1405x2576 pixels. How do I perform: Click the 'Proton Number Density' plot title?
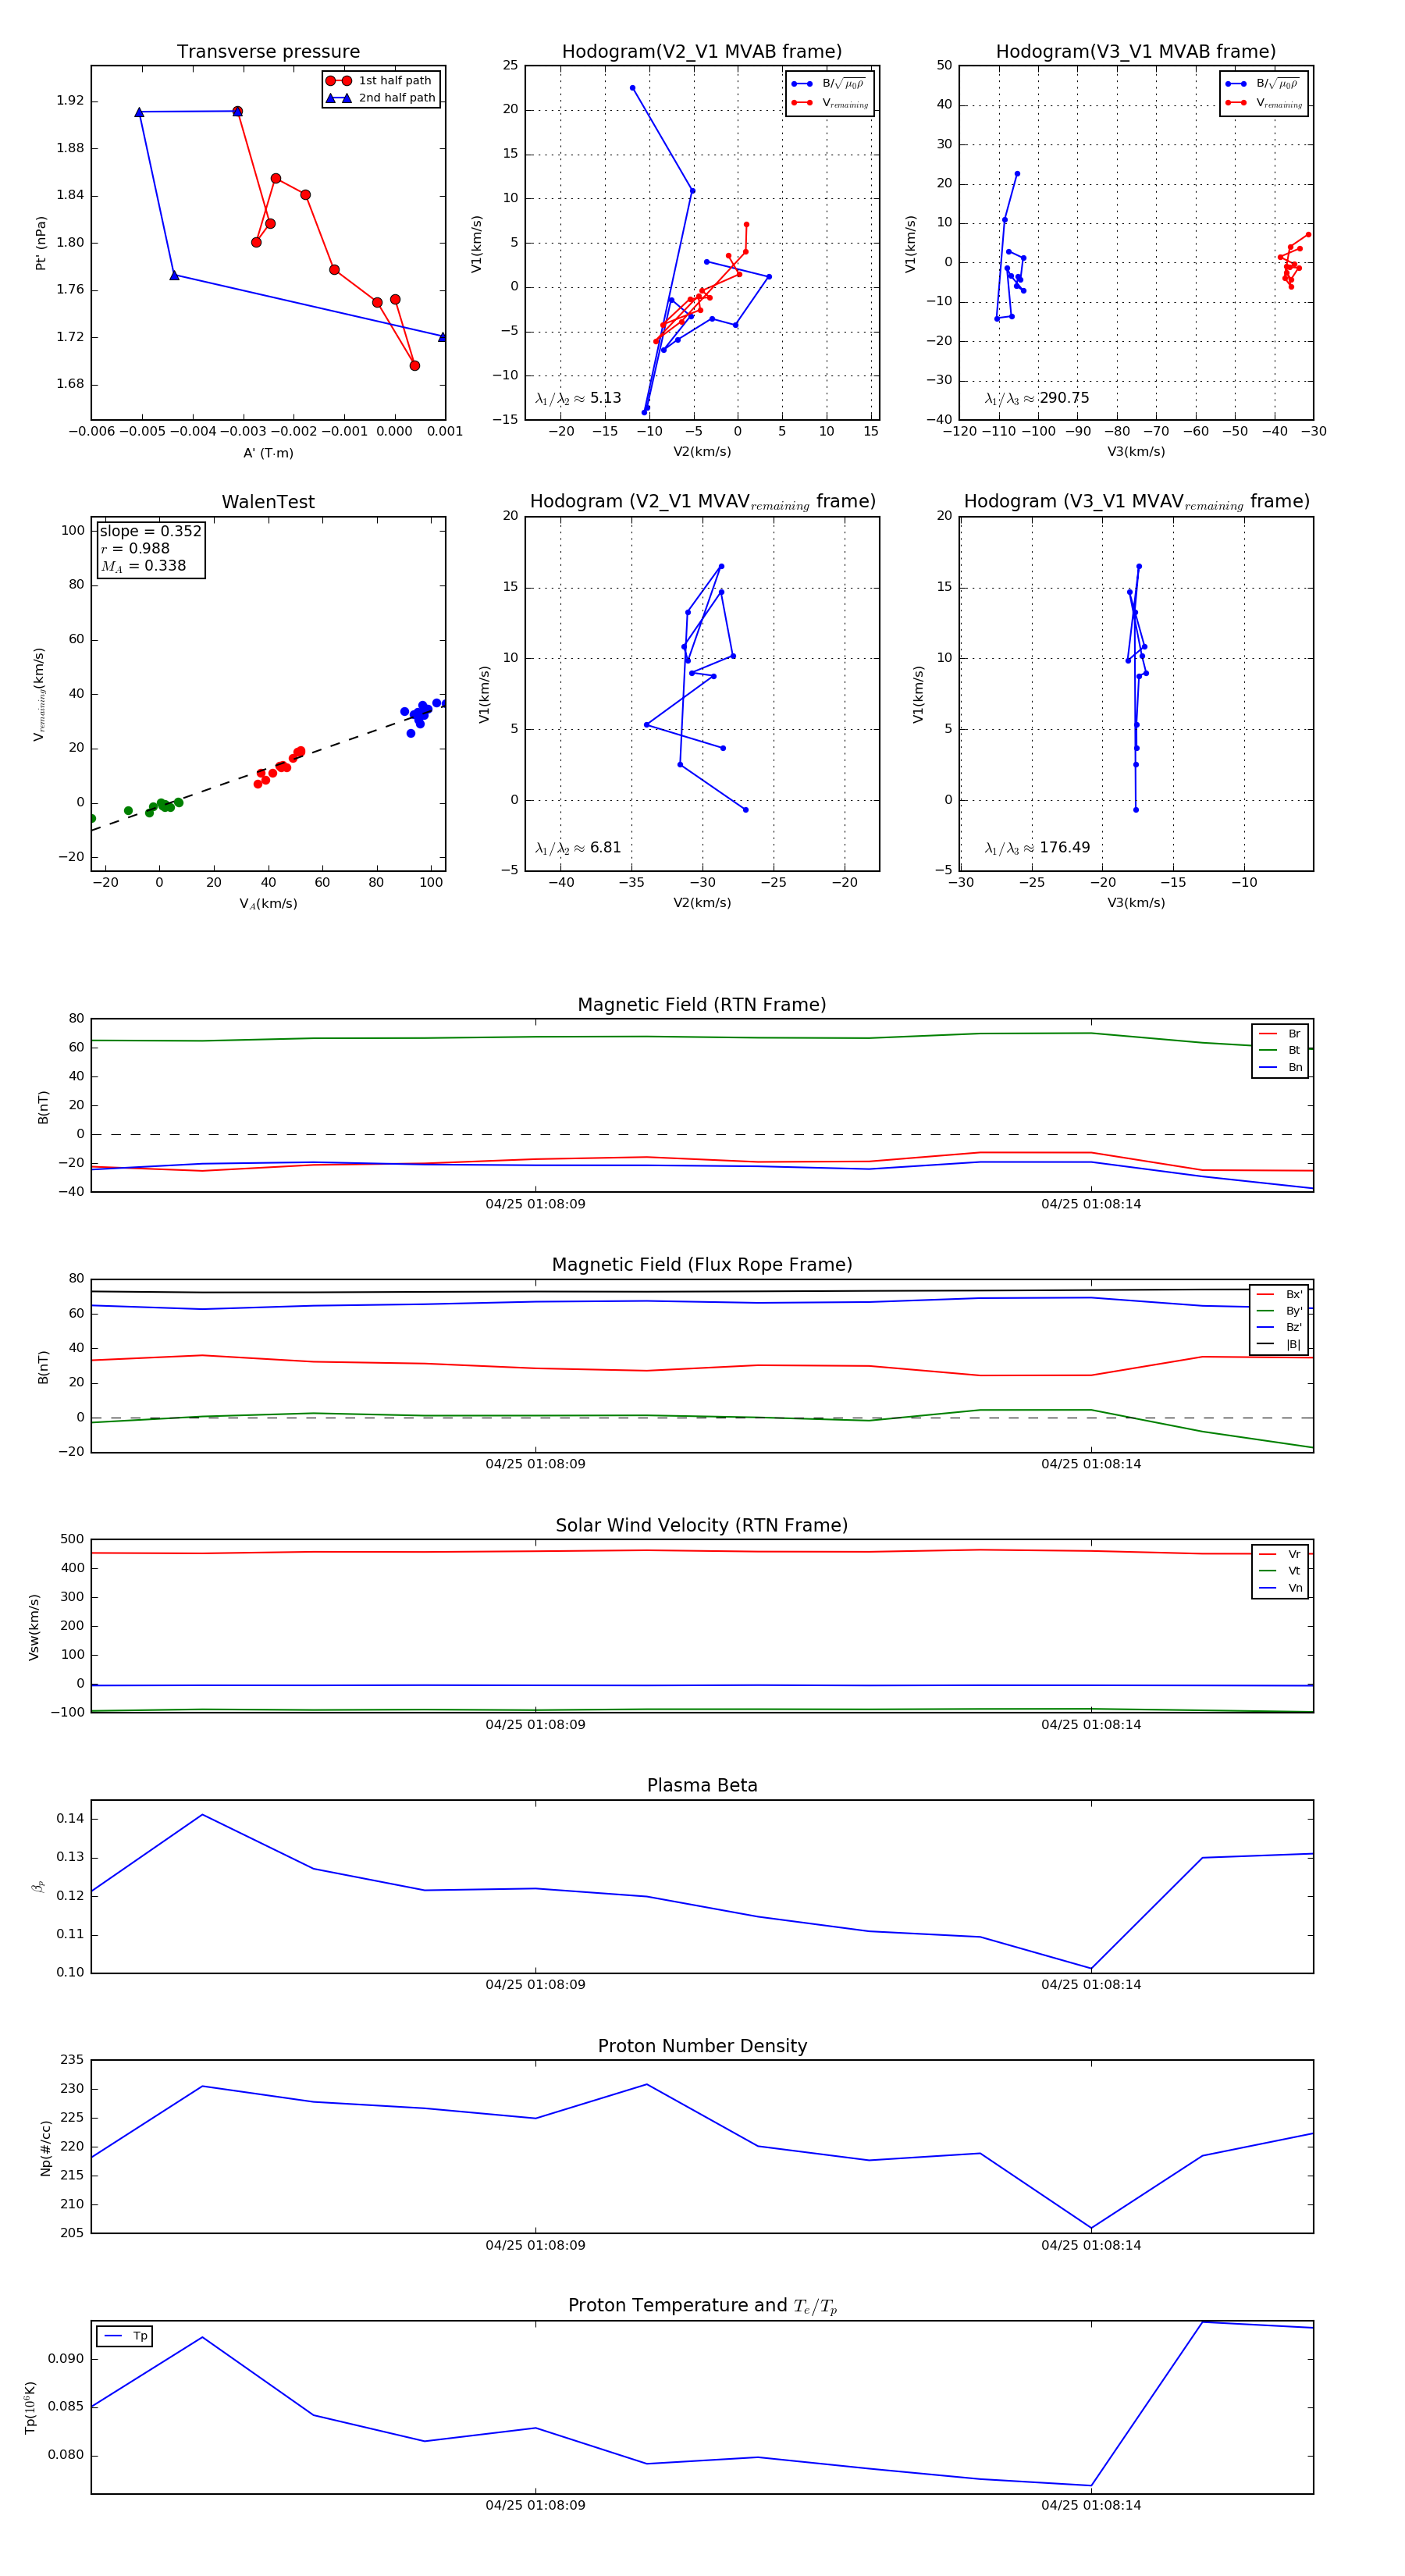click(702, 2046)
